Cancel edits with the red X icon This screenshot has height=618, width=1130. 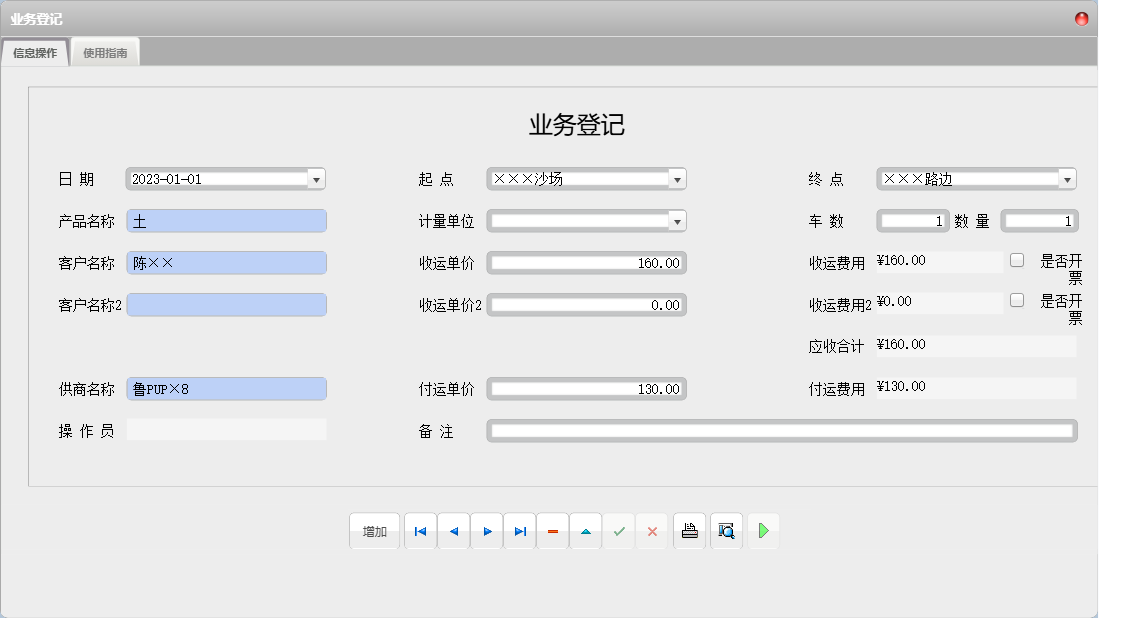[x=652, y=531]
